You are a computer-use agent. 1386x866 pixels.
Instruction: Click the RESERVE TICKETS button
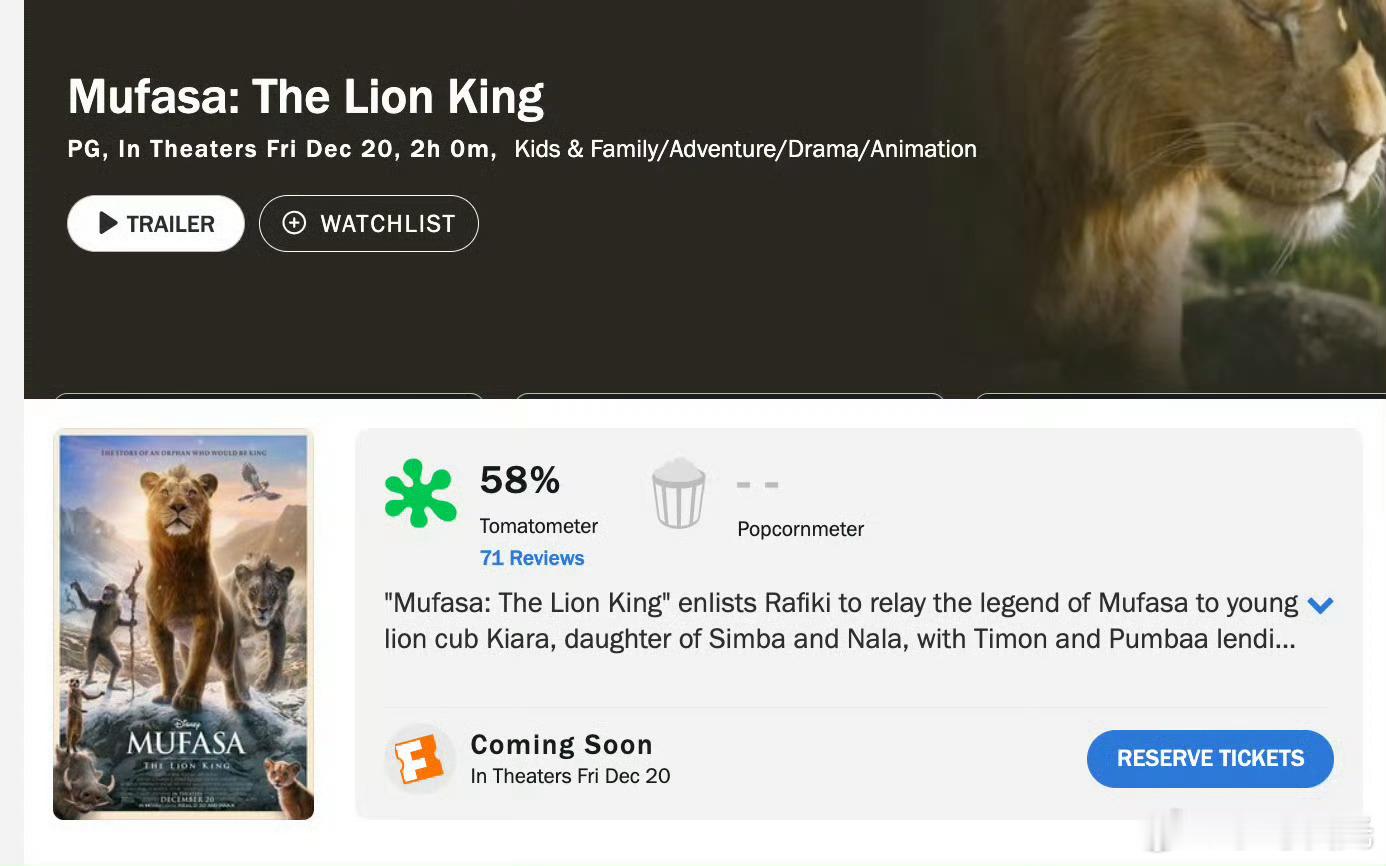(x=1210, y=758)
